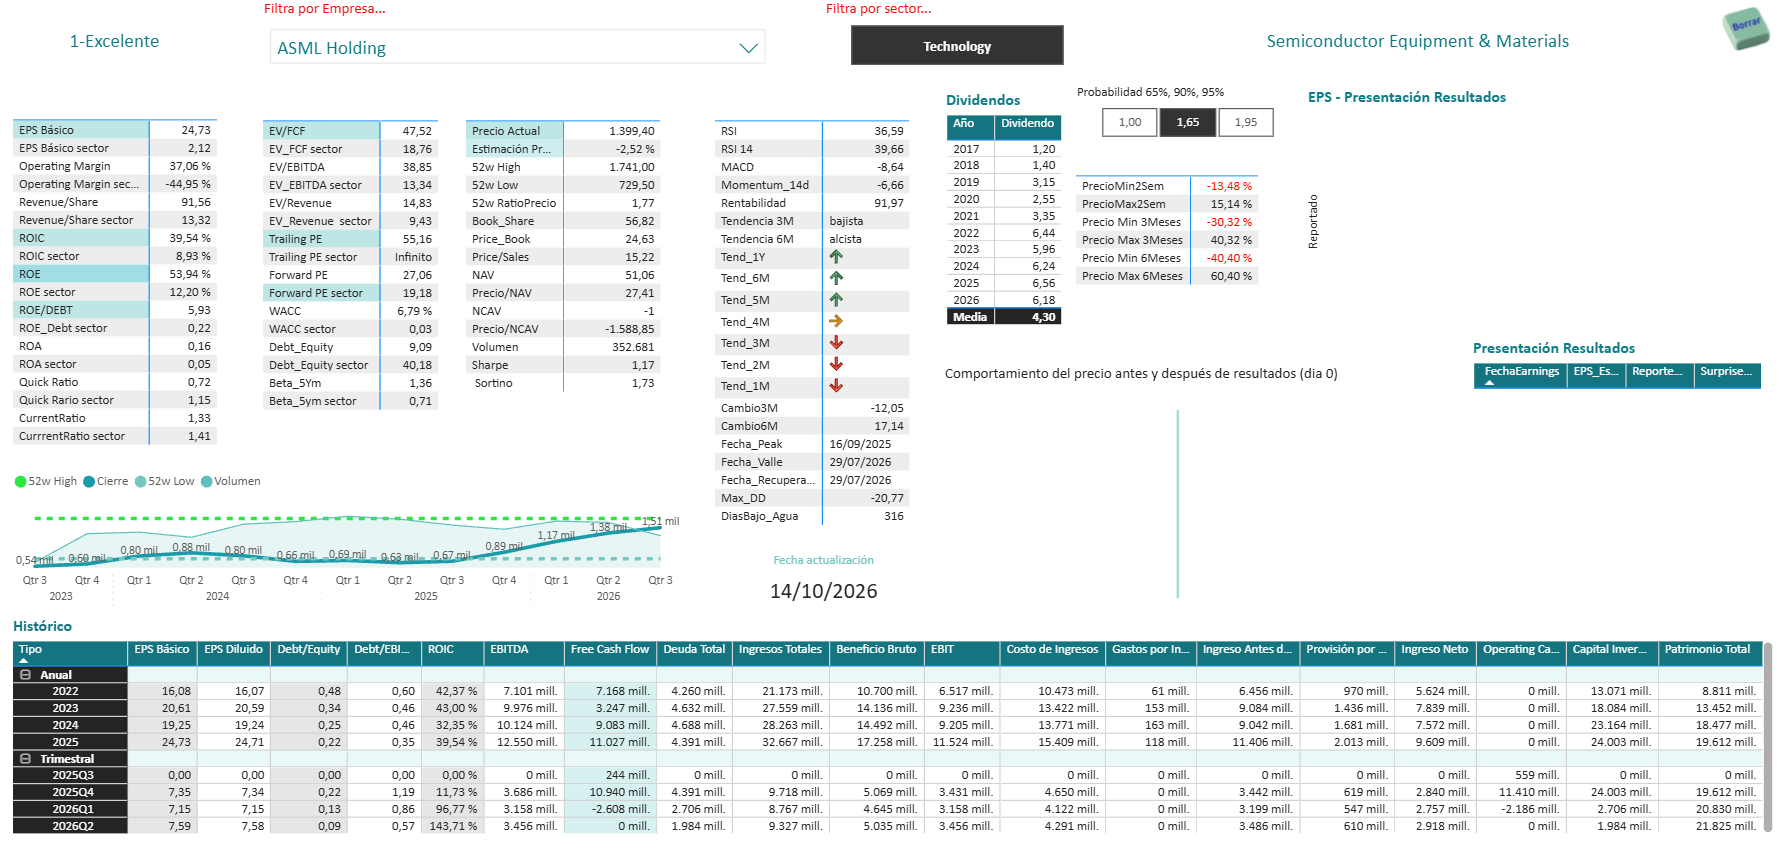The image size is (1779, 853).
Task: Collapse the Anual rows group
Action: tap(25, 675)
